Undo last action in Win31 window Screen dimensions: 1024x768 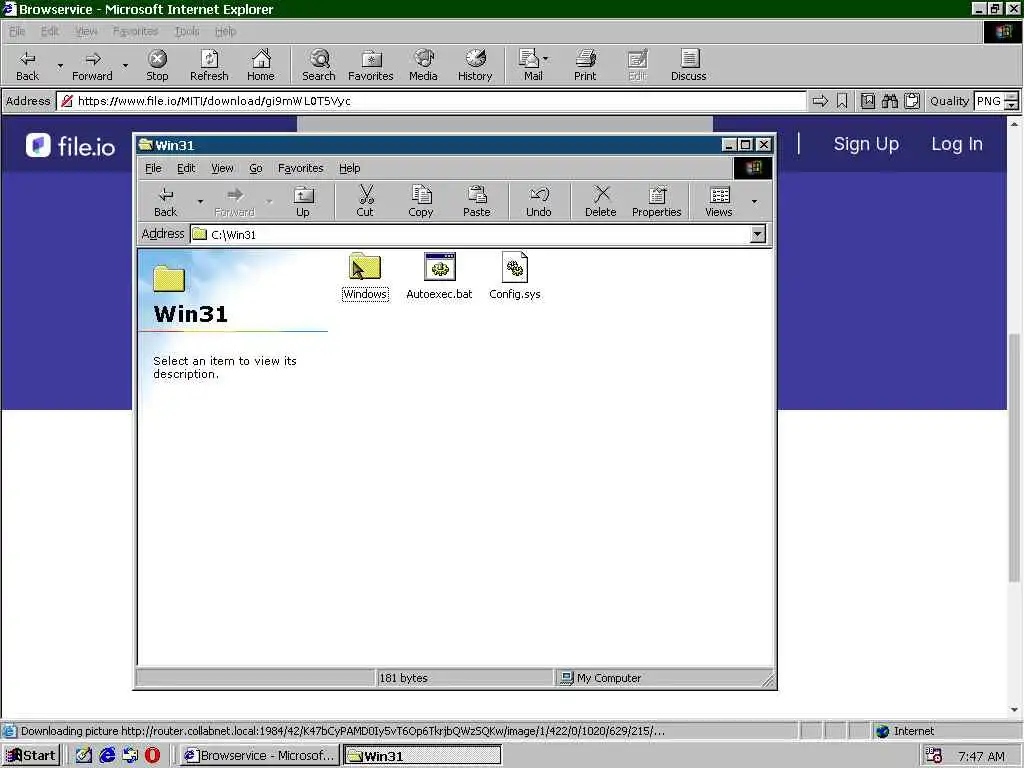coord(539,201)
